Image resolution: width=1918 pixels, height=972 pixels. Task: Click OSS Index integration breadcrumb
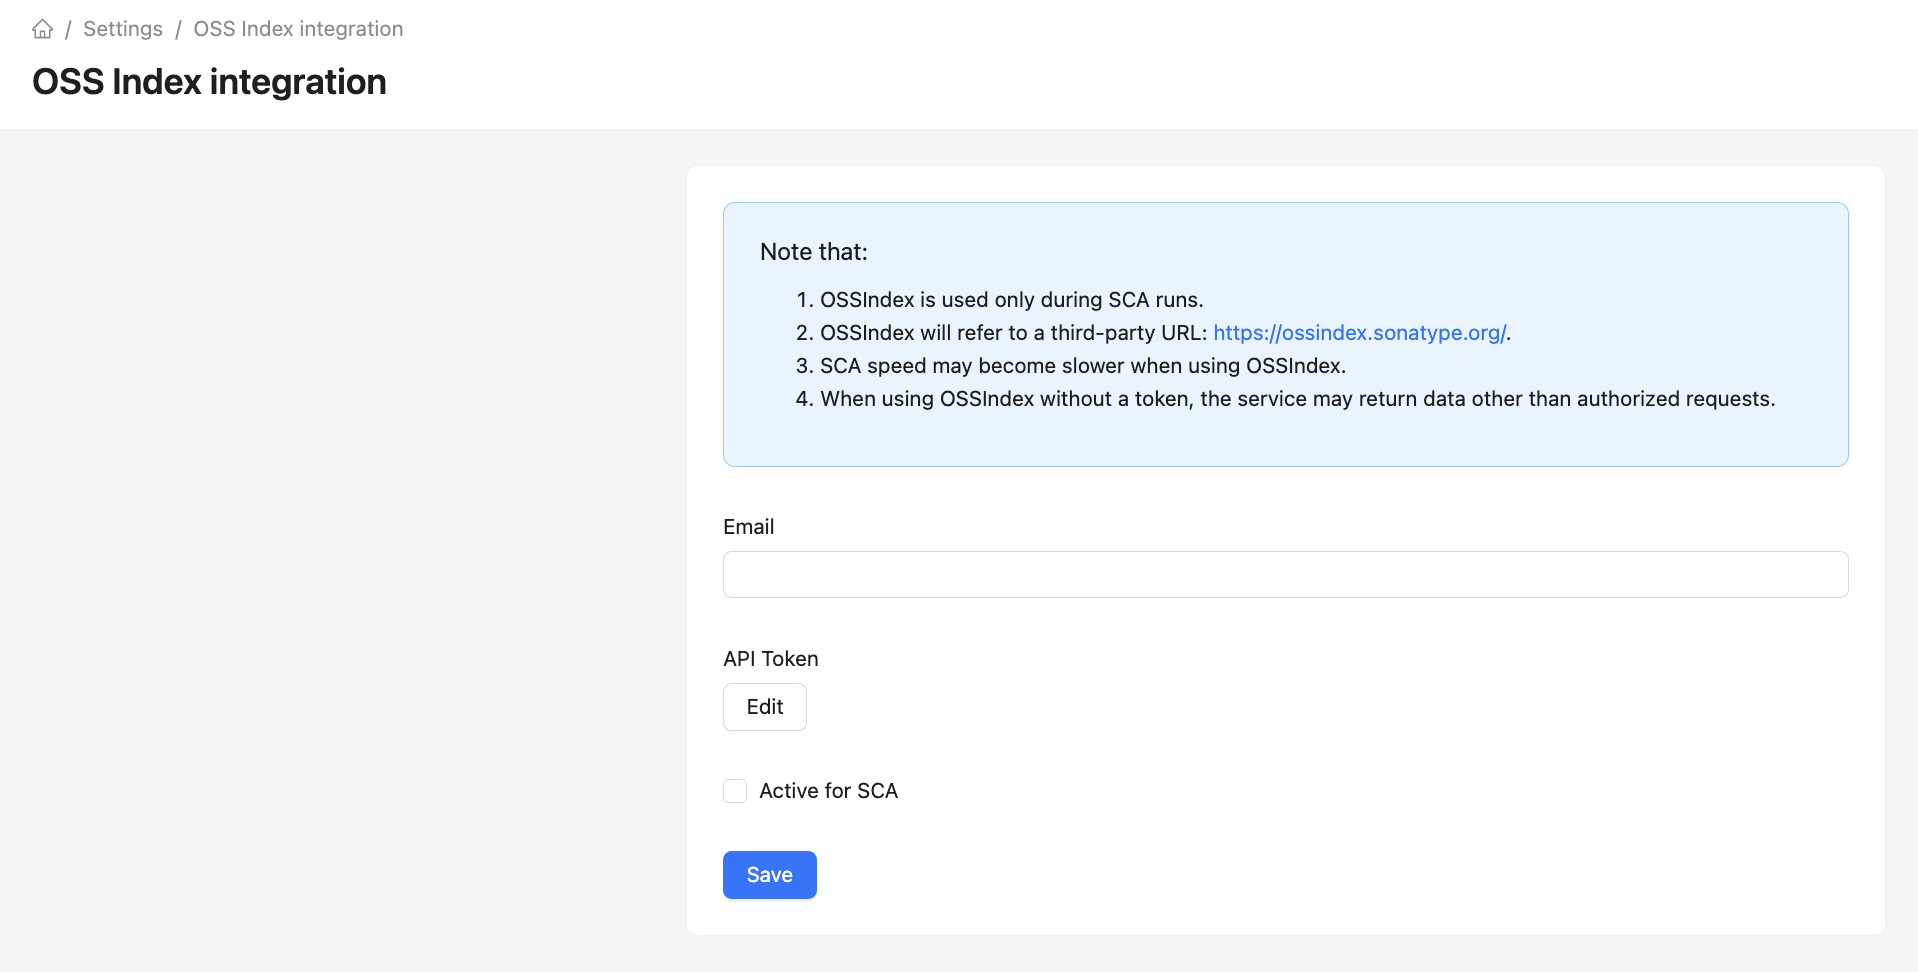pyautogui.click(x=298, y=29)
